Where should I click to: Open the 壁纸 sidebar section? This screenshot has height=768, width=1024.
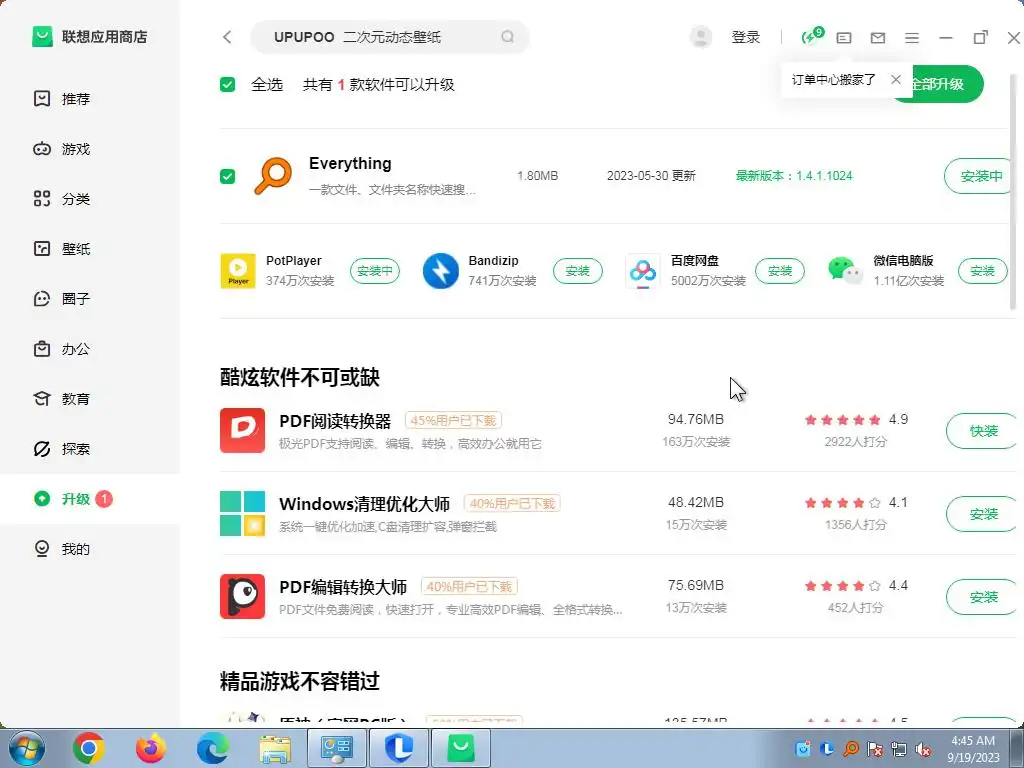point(90,249)
